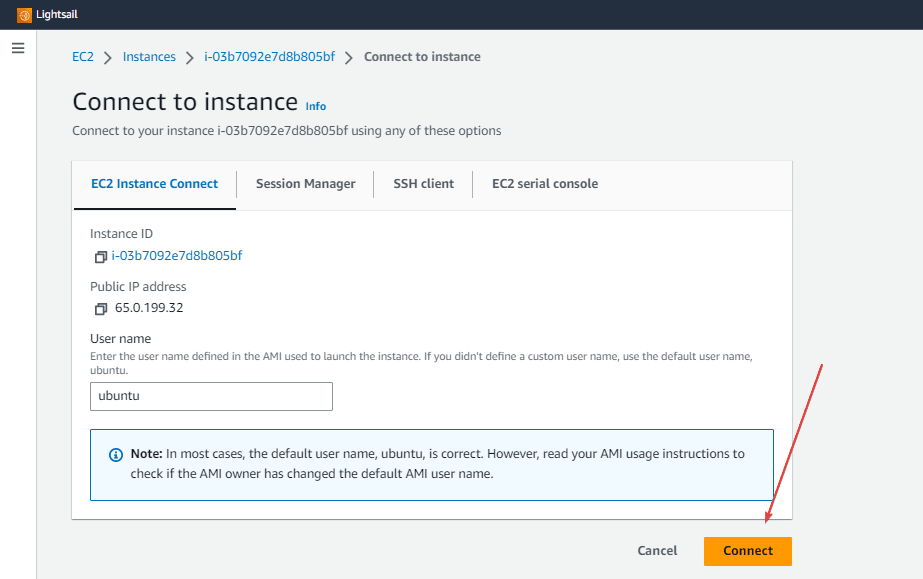Go to EC2 breadcrumb link
This screenshot has height=579, width=923.
click(83, 57)
